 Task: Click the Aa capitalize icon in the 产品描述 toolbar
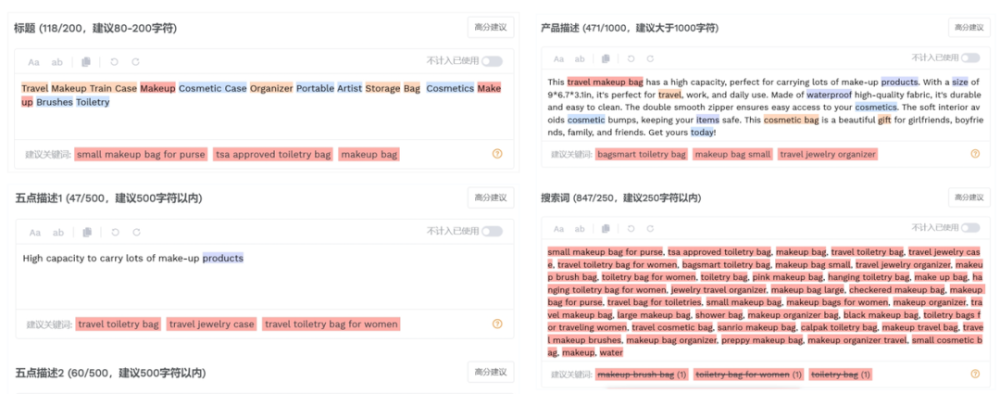(559, 59)
